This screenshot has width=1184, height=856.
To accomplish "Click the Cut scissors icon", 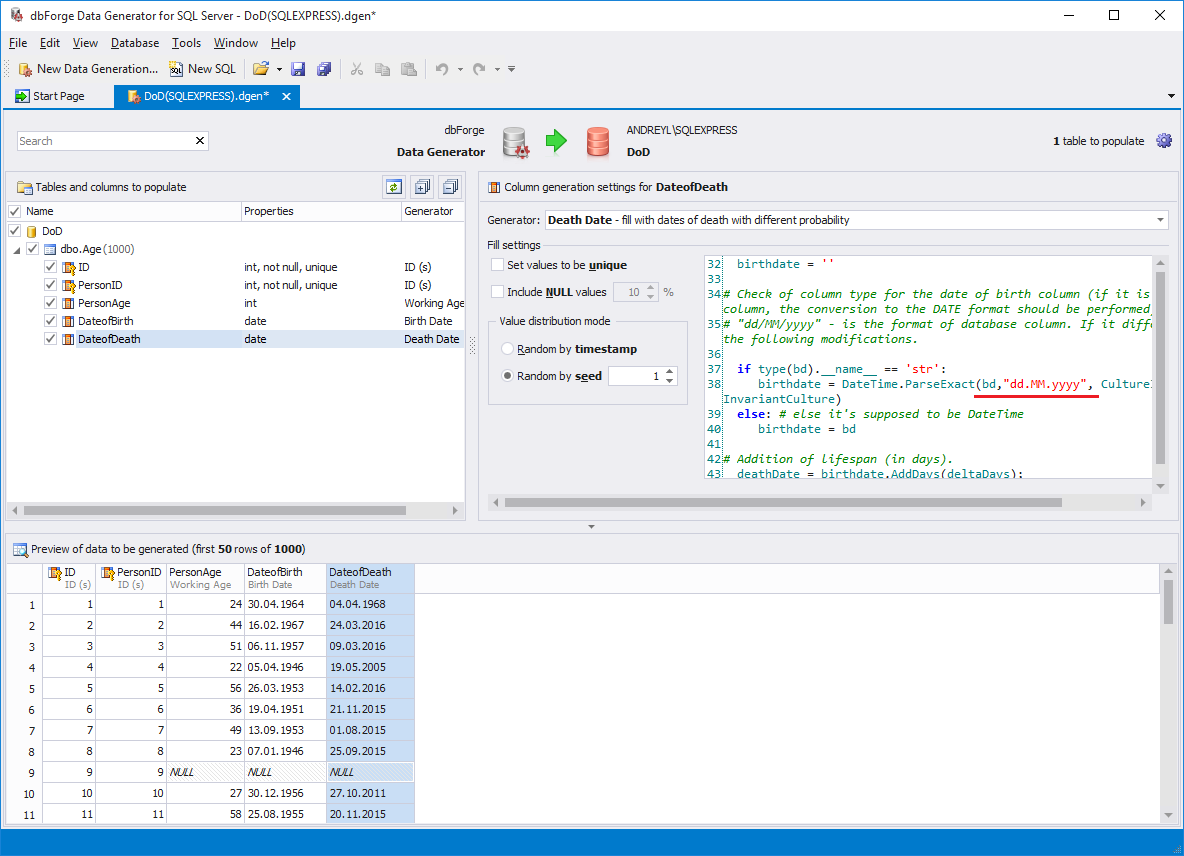I will (x=357, y=69).
